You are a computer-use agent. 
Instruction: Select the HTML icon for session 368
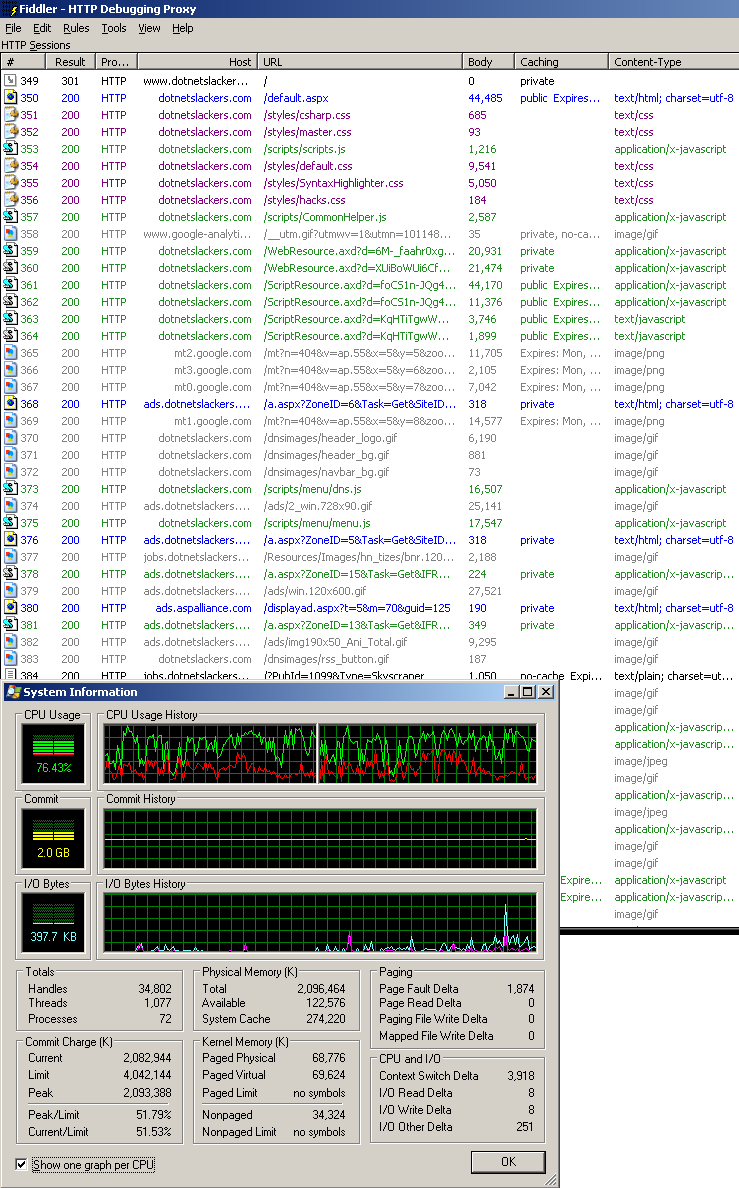coord(10,404)
